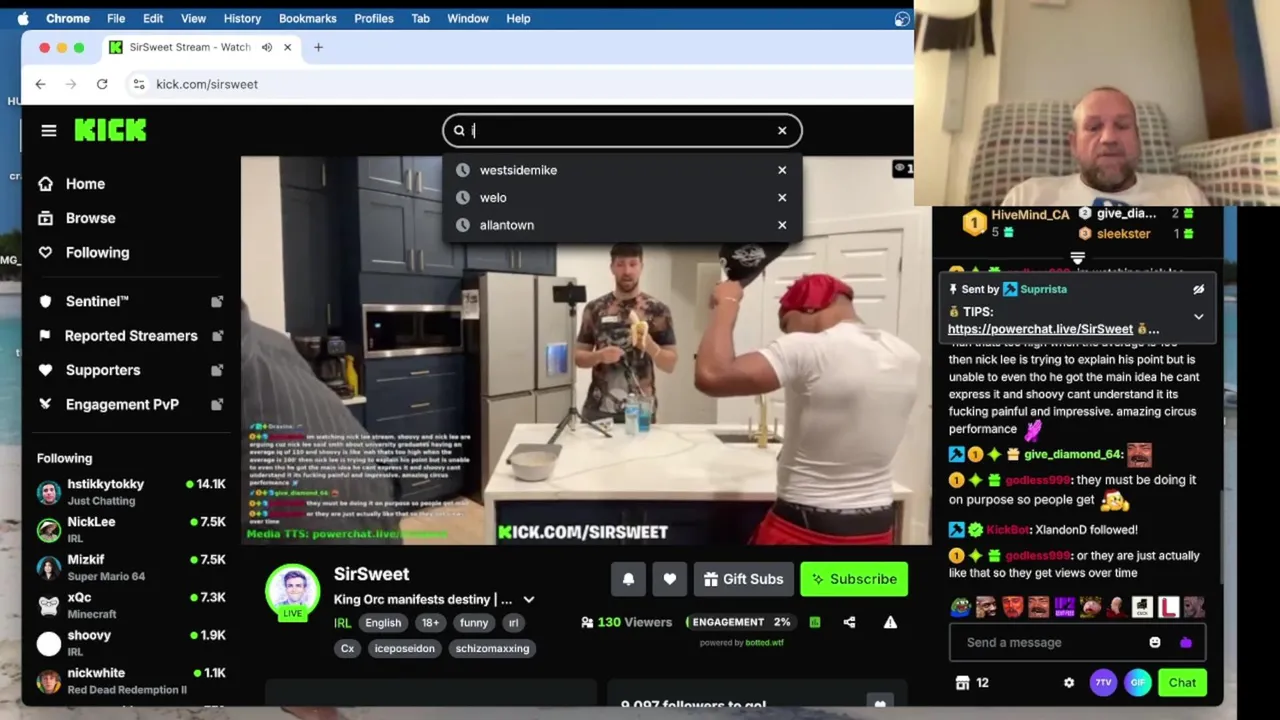1280x720 pixels.
Task: Click the green engagement stats icon
Action: (815, 623)
